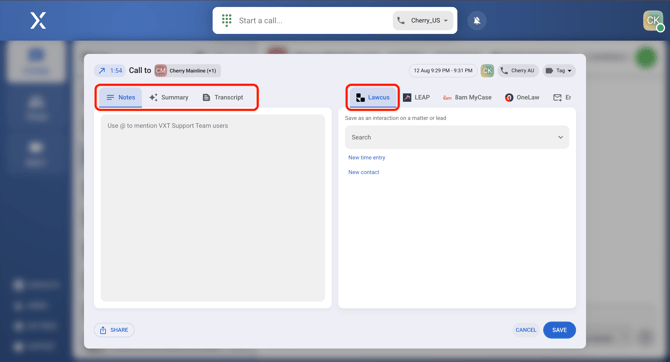Click the New contact link

(364, 172)
